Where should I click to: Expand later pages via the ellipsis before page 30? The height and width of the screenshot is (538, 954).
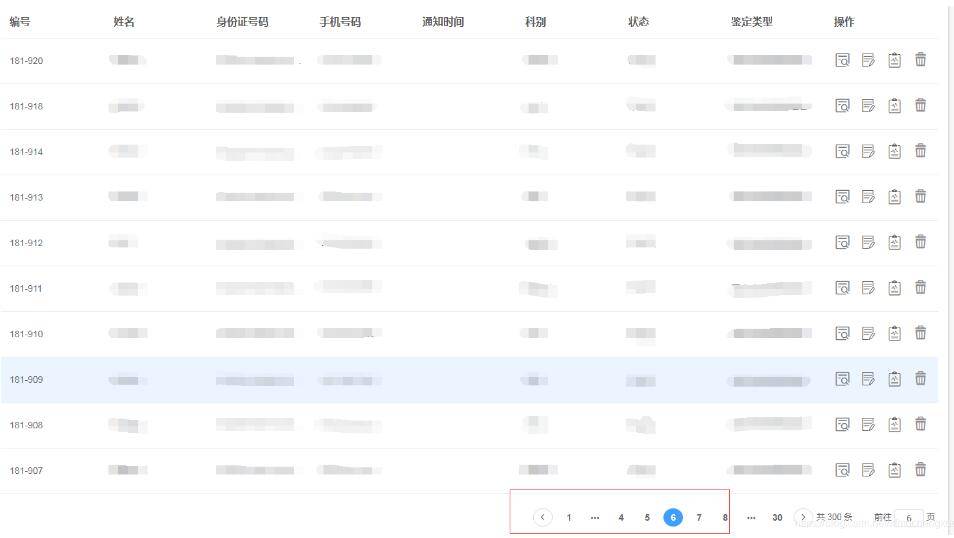click(x=751, y=517)
